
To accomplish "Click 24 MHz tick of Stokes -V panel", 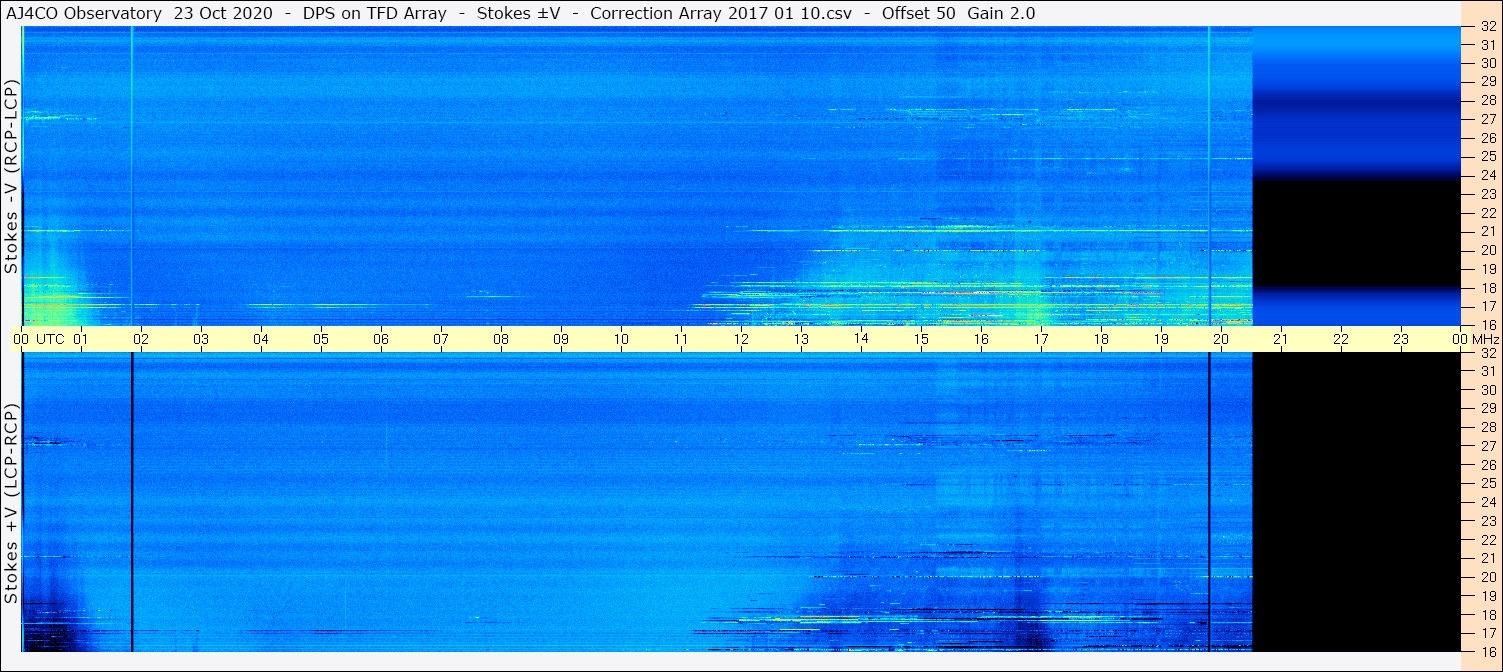I will click(1487, 175).
